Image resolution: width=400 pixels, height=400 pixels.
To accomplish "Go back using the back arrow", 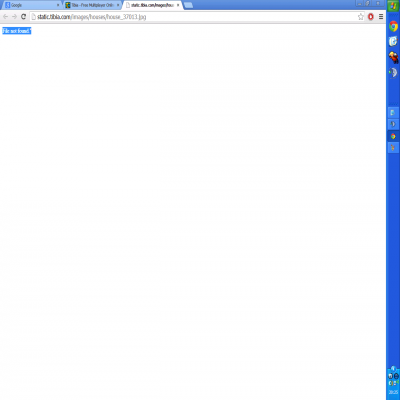I will tap(6, 17).
